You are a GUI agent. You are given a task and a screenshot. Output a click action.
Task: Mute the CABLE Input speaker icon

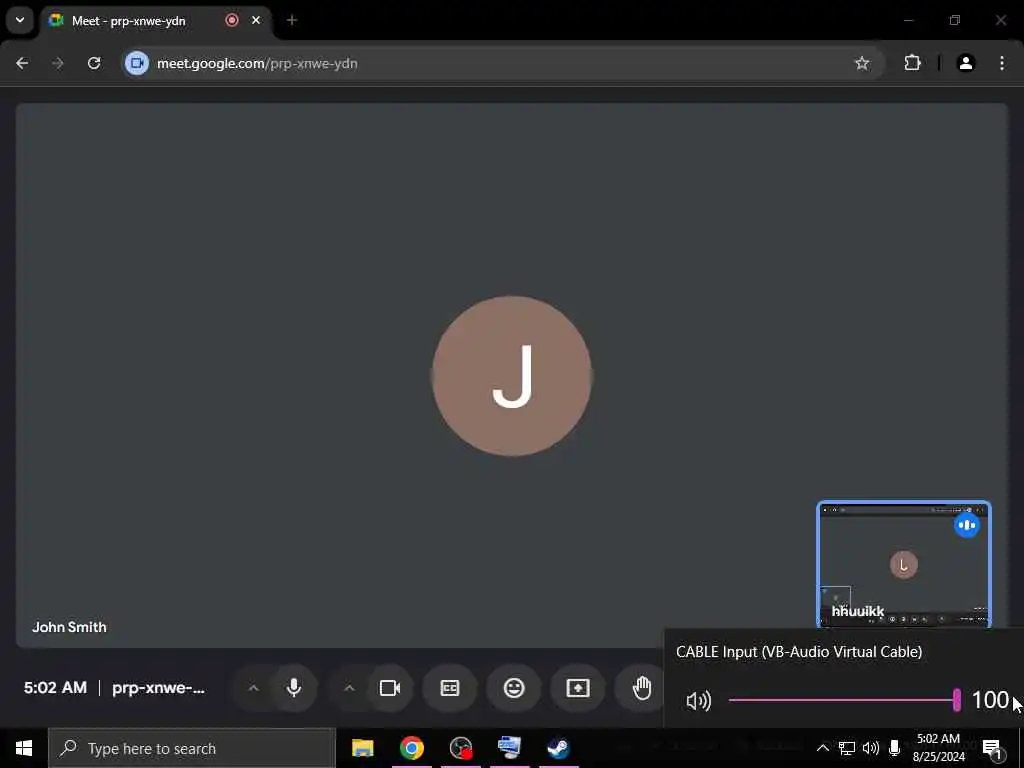[x=698, y=701]
